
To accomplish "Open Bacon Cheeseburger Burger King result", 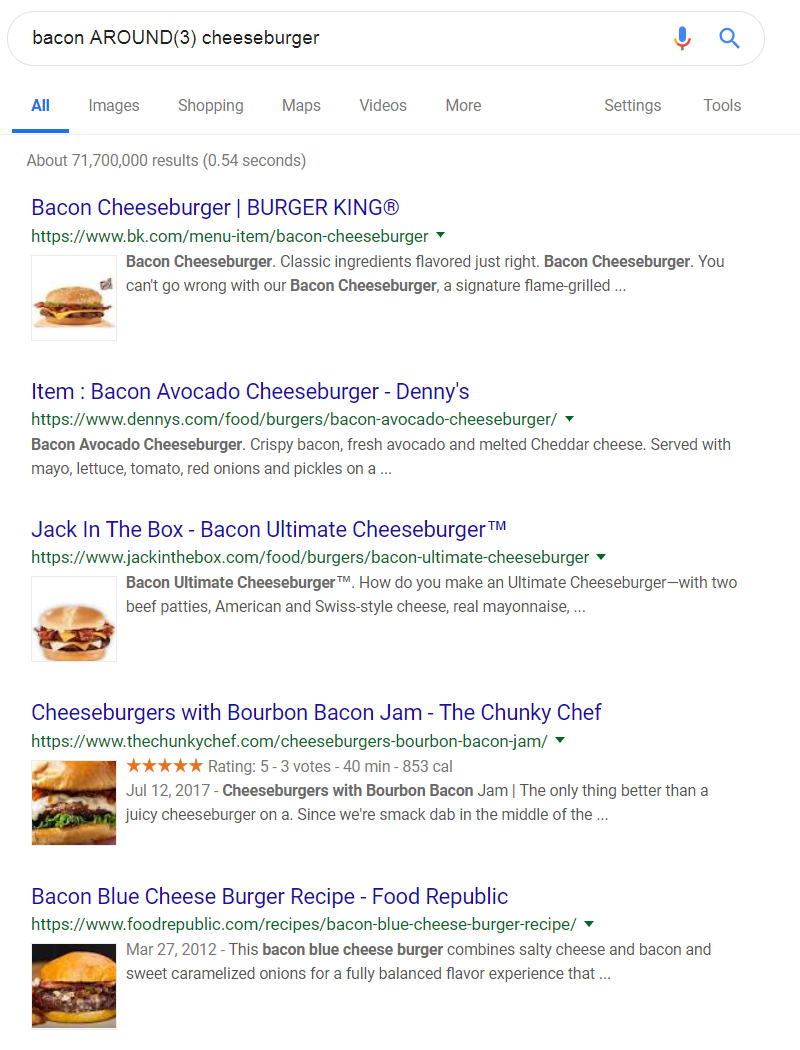I will coord(215,208).
